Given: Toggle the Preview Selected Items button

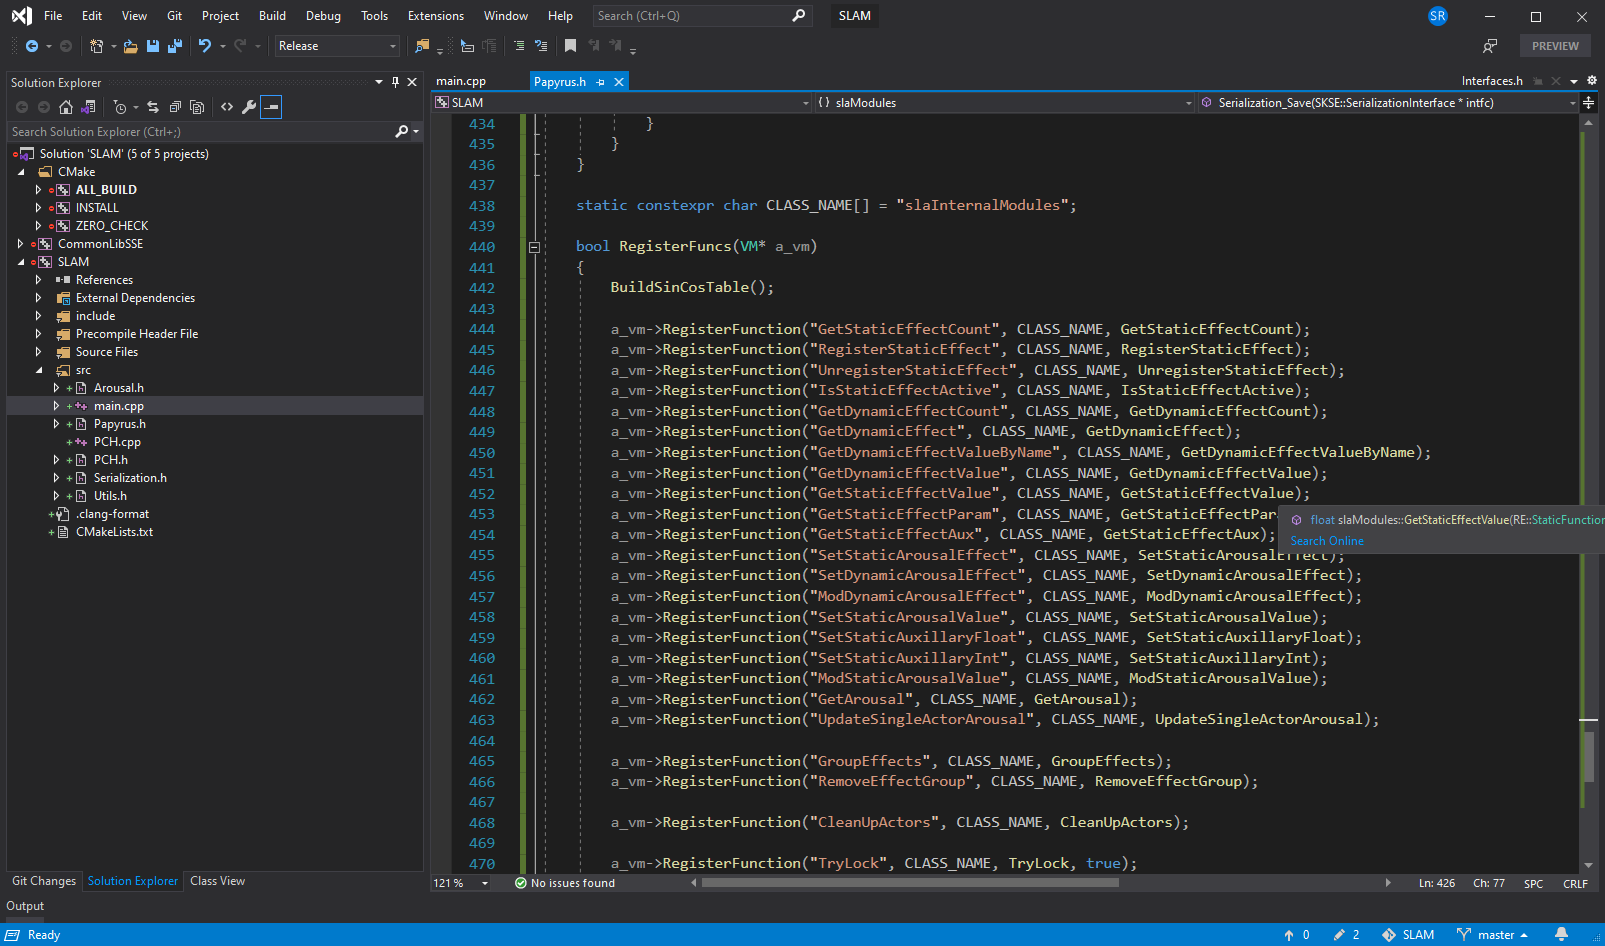Looking at the screenshot, I should point(271,107).
